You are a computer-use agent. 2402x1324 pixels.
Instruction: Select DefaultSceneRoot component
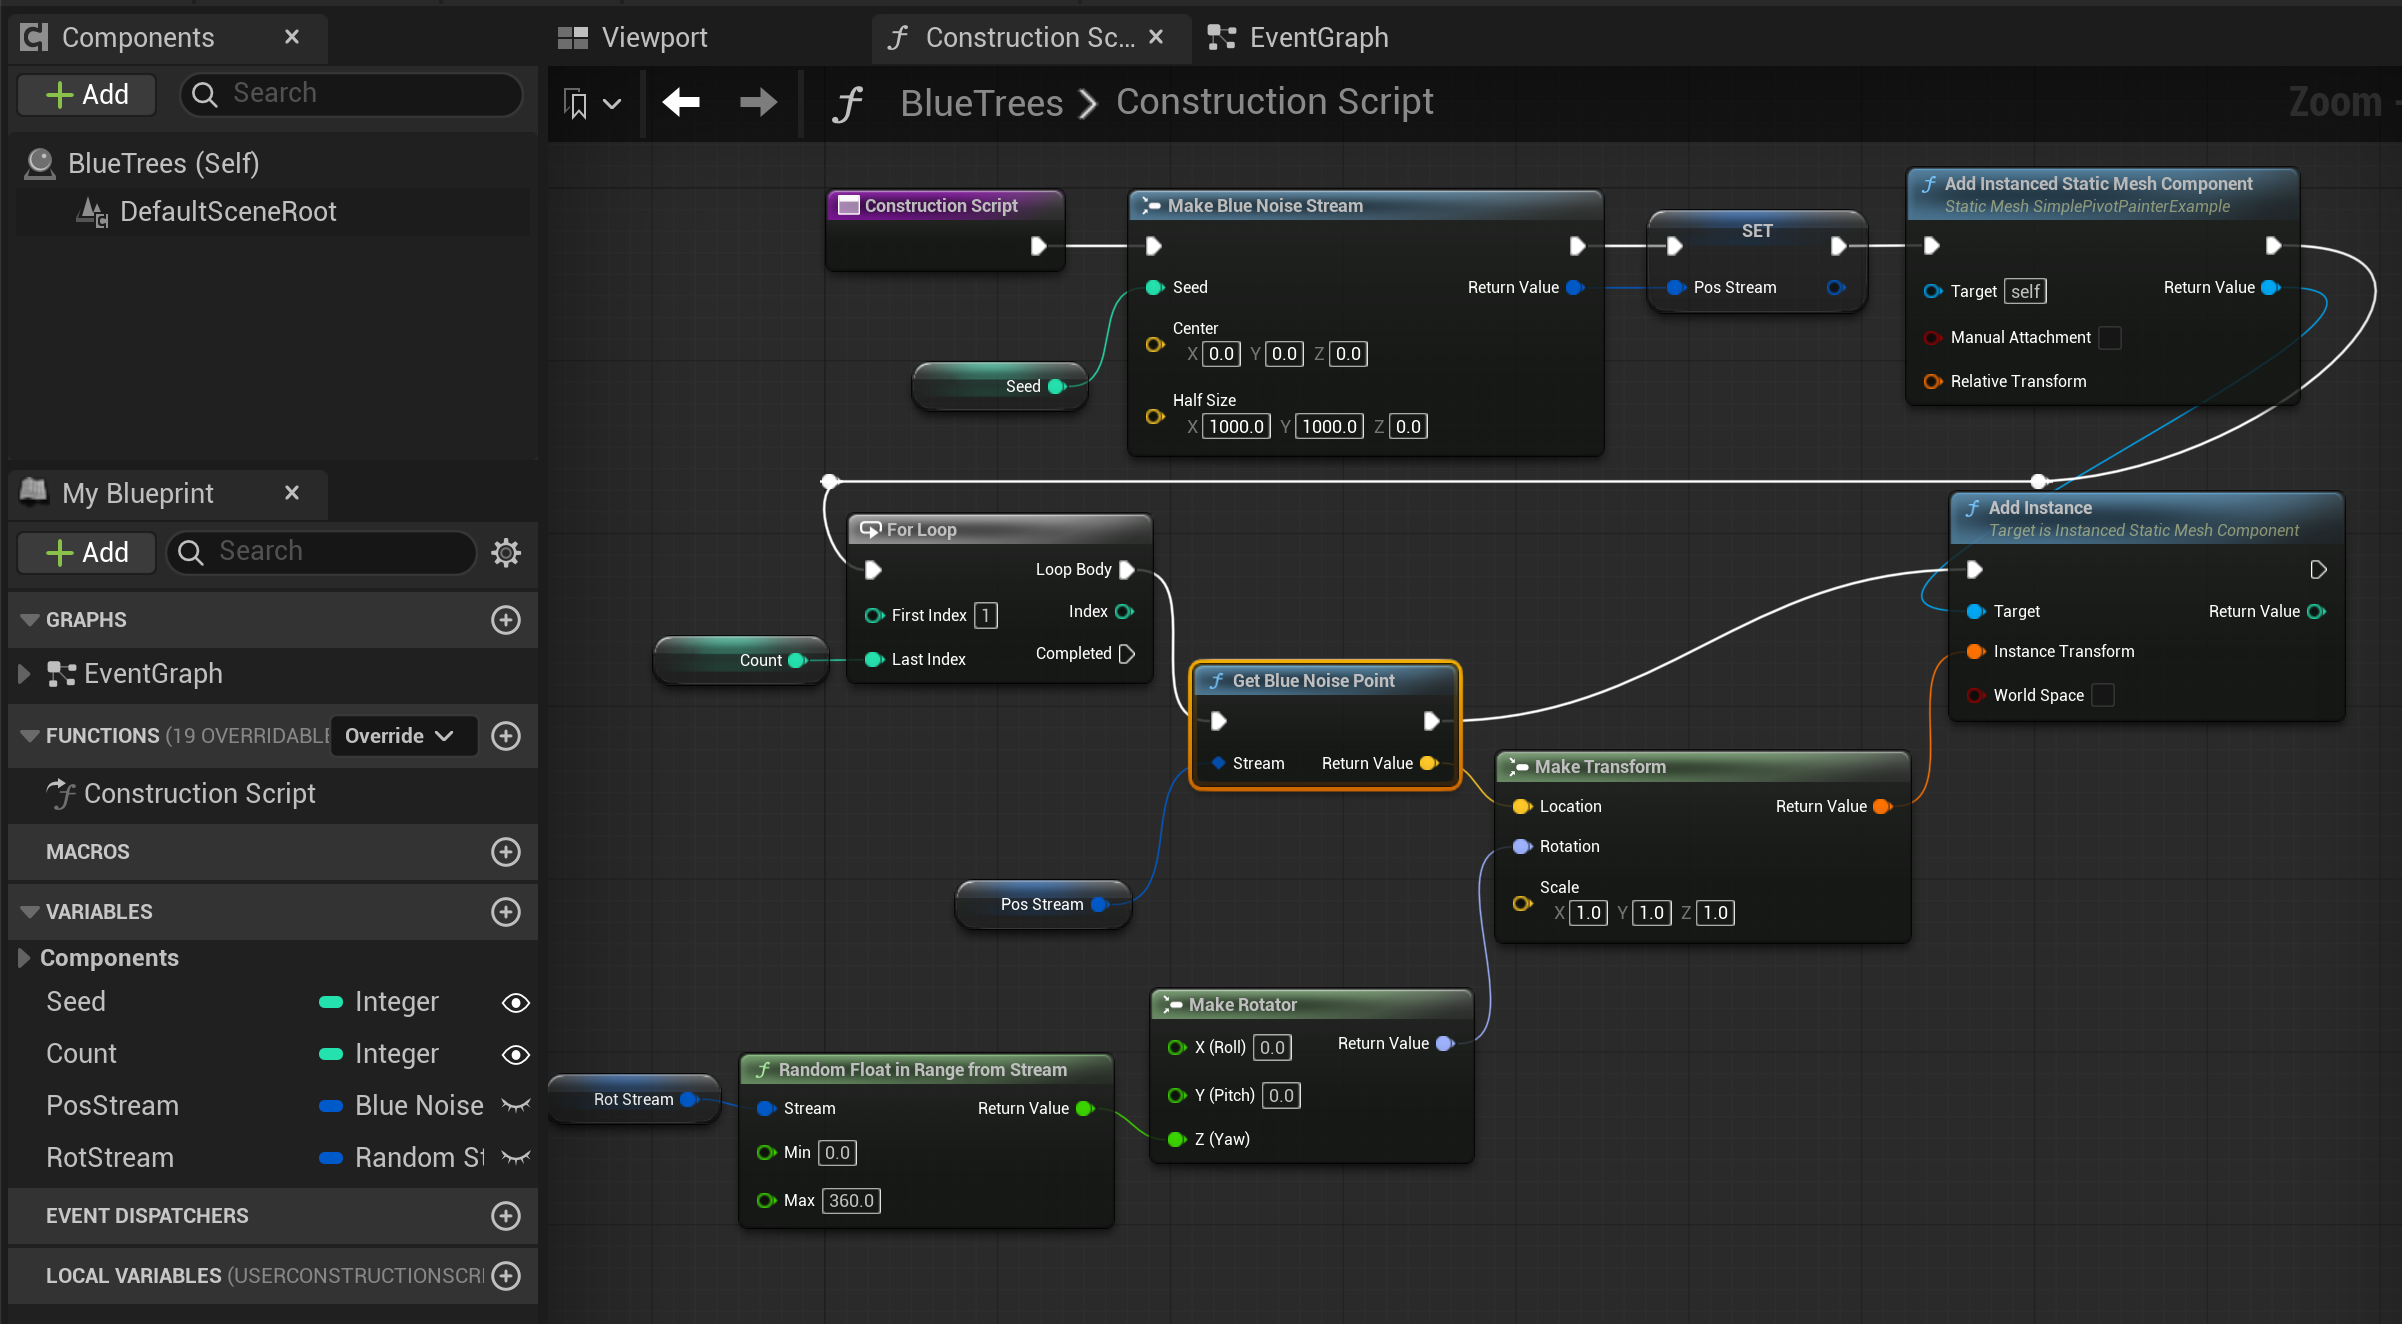tap(227, 212)
